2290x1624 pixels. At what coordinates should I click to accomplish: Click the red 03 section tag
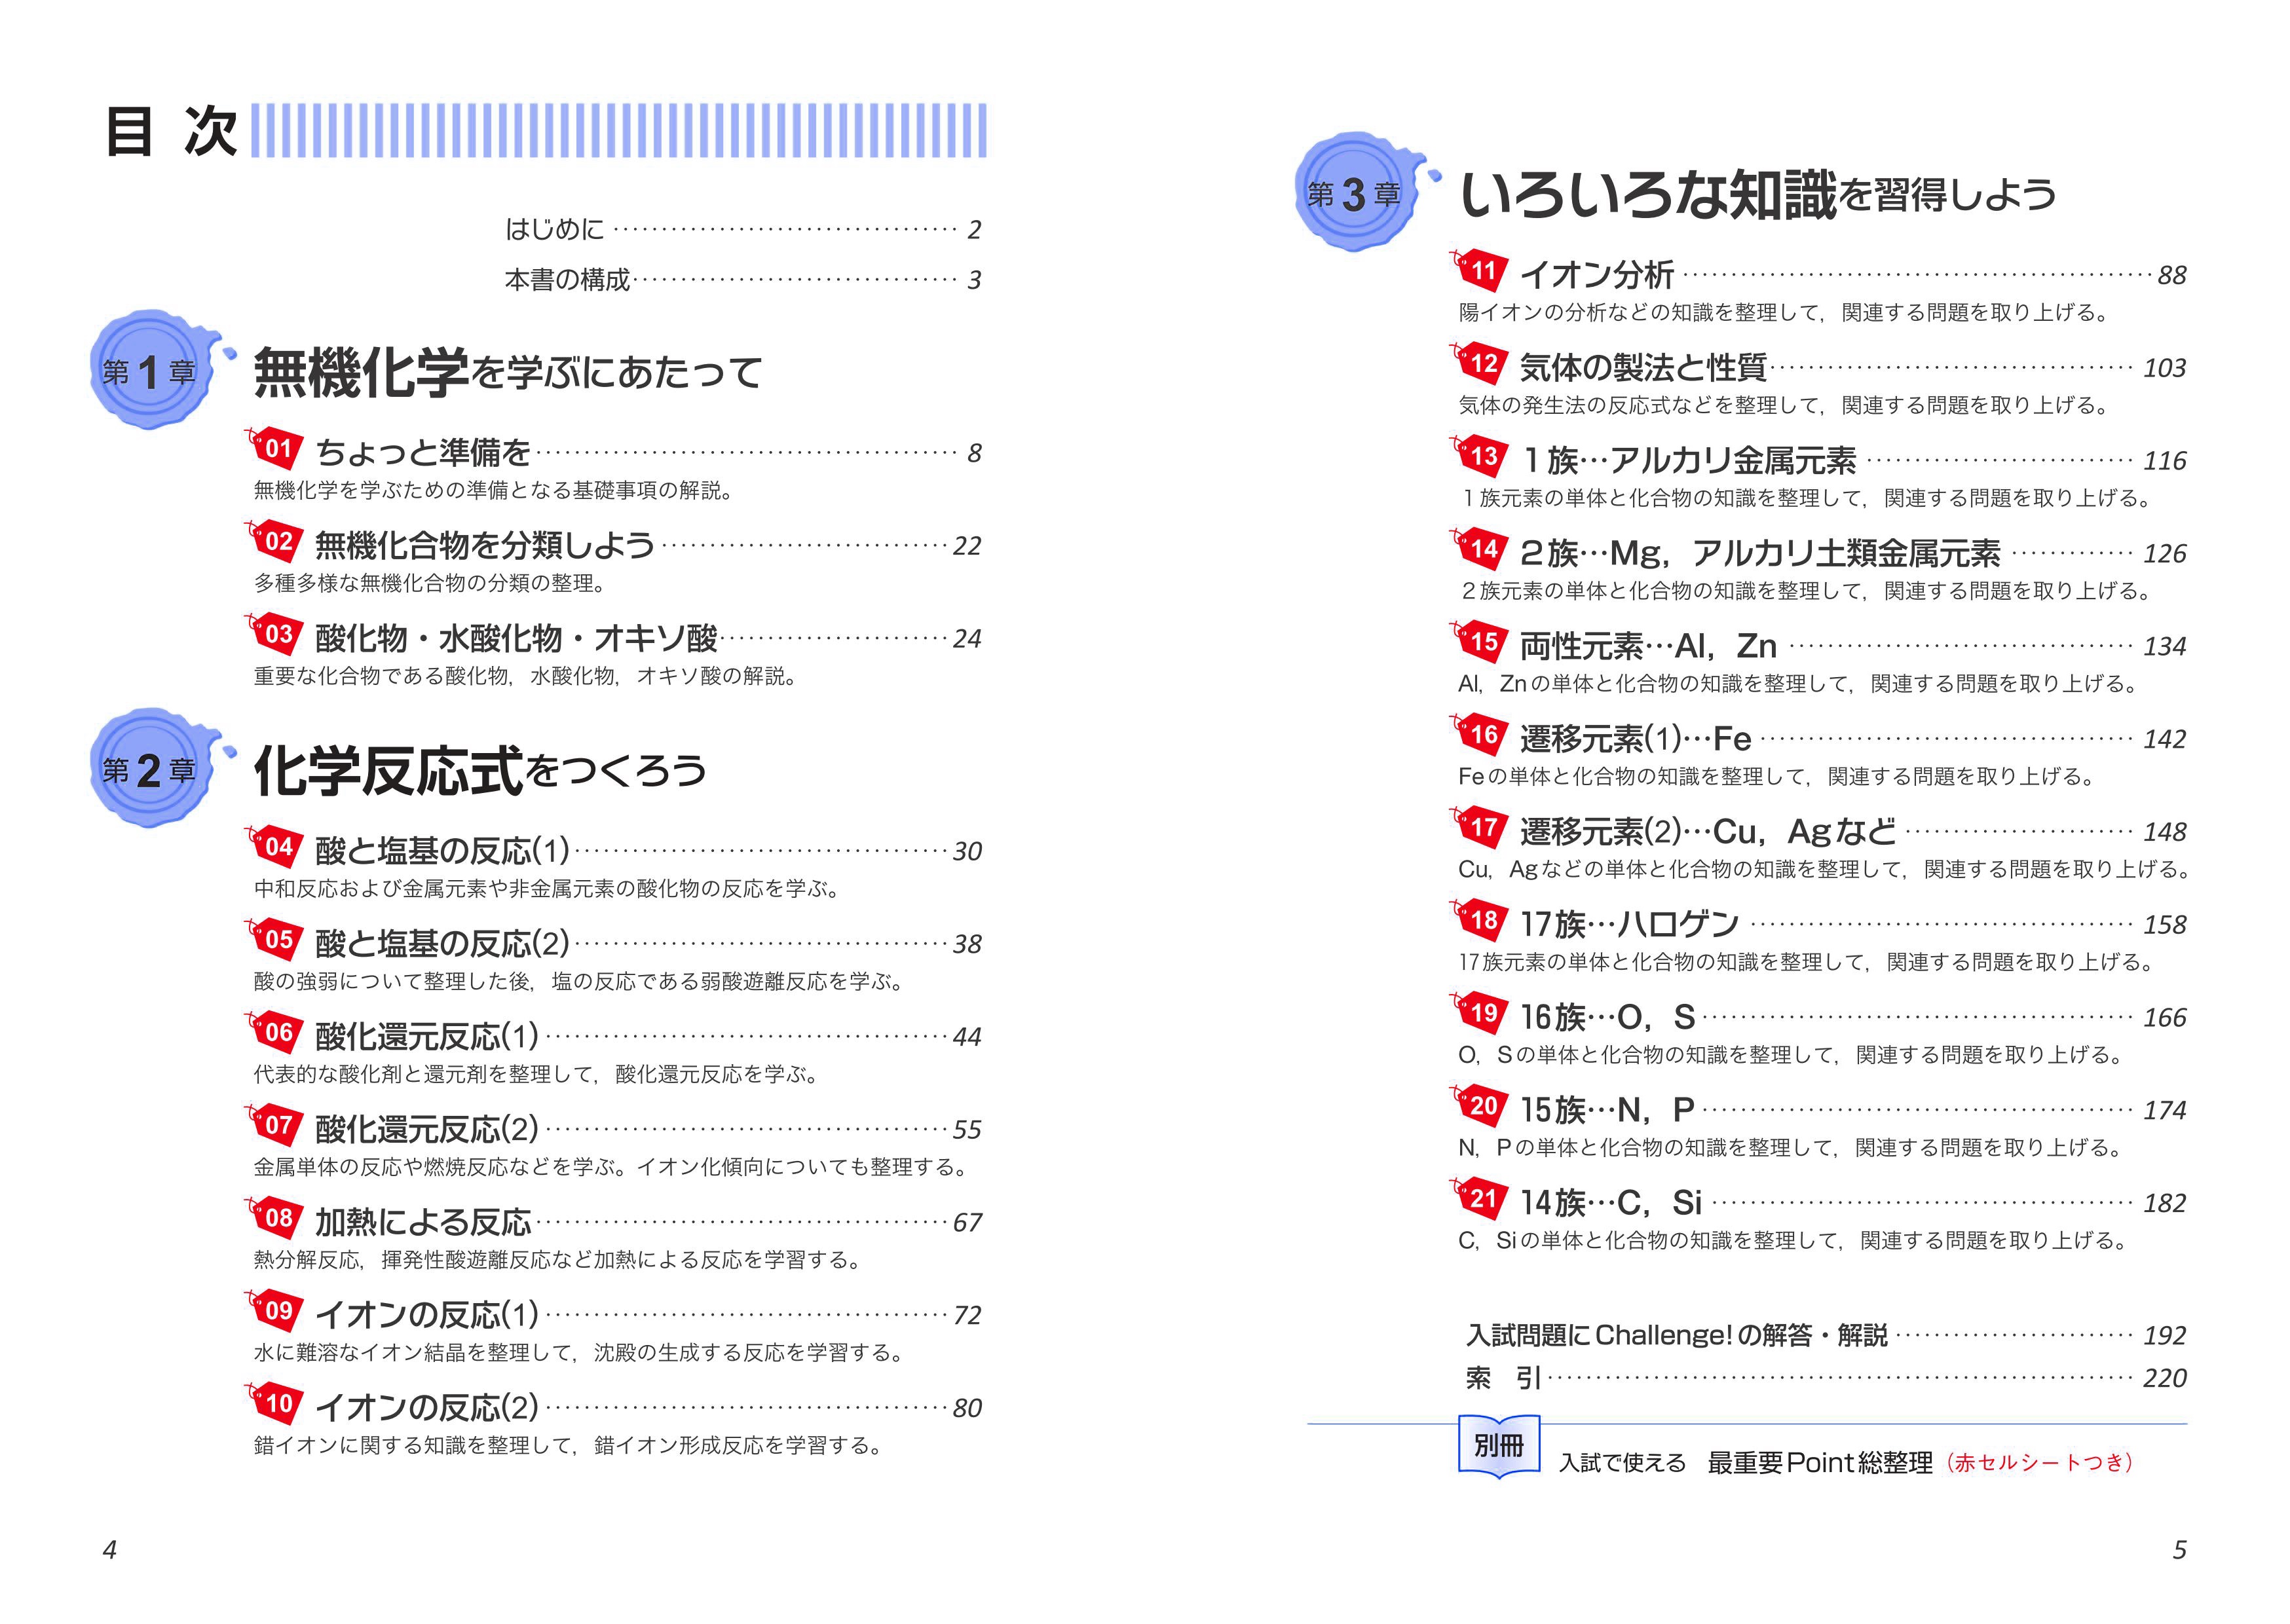pos(274,633)
